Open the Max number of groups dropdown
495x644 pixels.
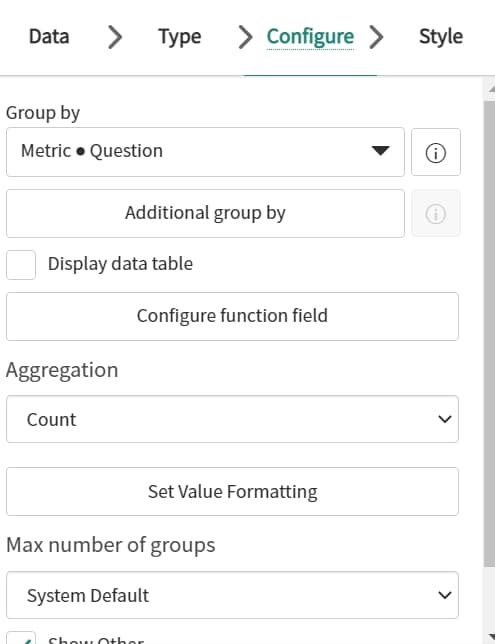(x=233, y=595)
